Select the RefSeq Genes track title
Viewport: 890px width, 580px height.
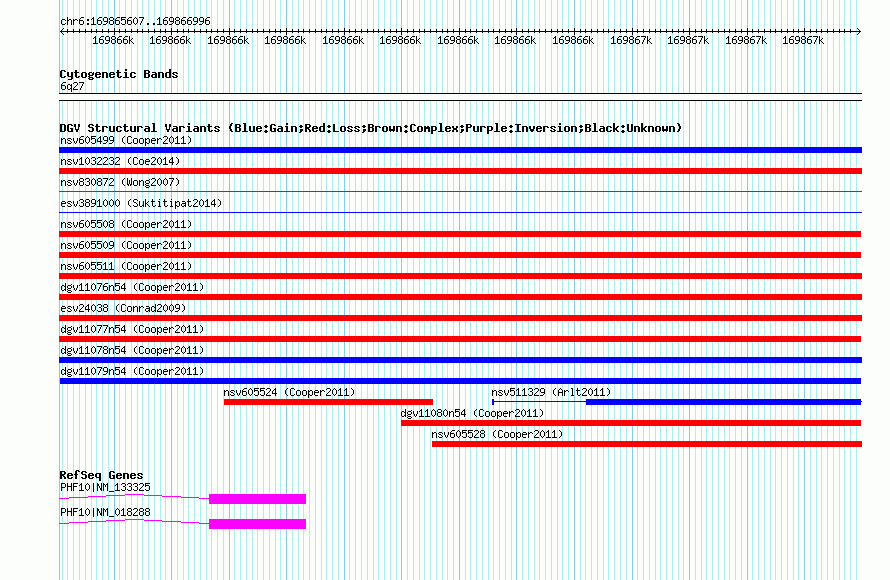(101, 475)
